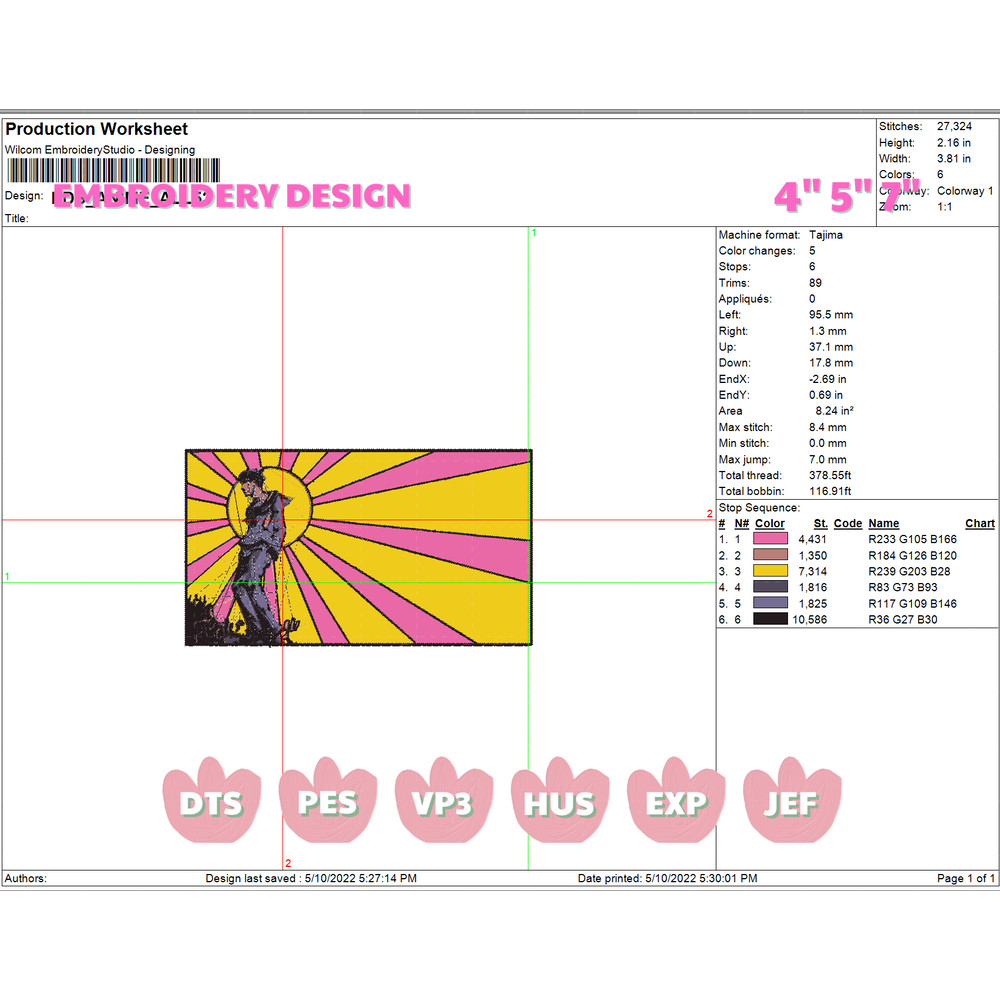Select the pink swatch in row 1
Screen dimensions: 1000x1000
(x=770, y=539)
